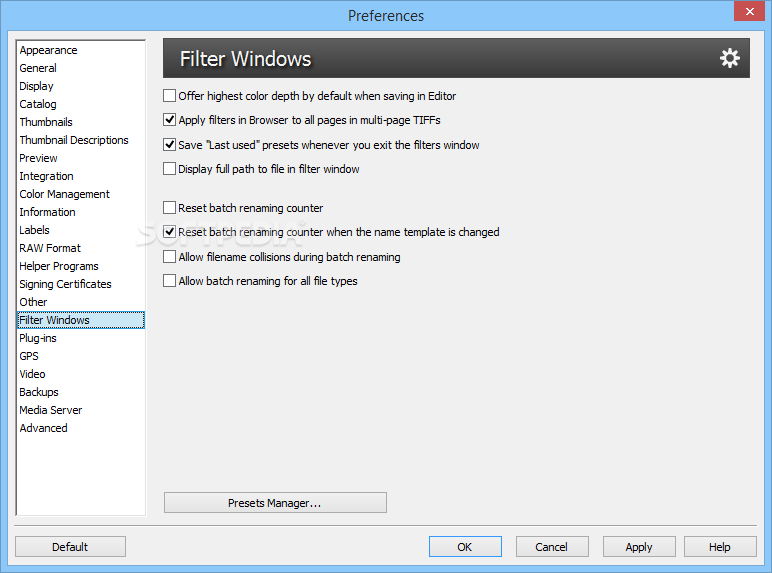Apply the current preference changes
This screenshot has height=573, width=772.
pyautogui.click(x=639, y=547)
